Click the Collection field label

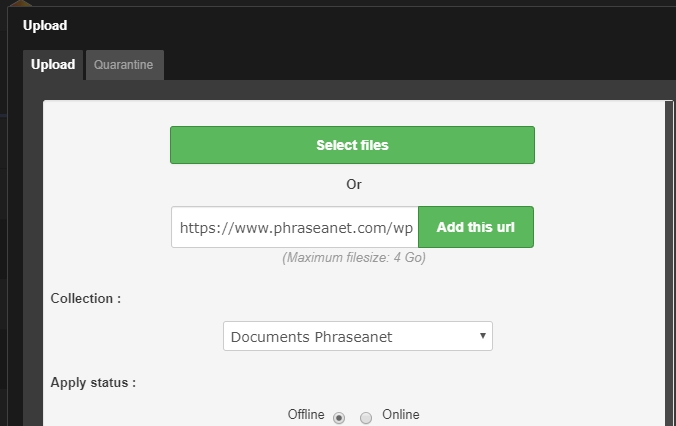[86, 299]
